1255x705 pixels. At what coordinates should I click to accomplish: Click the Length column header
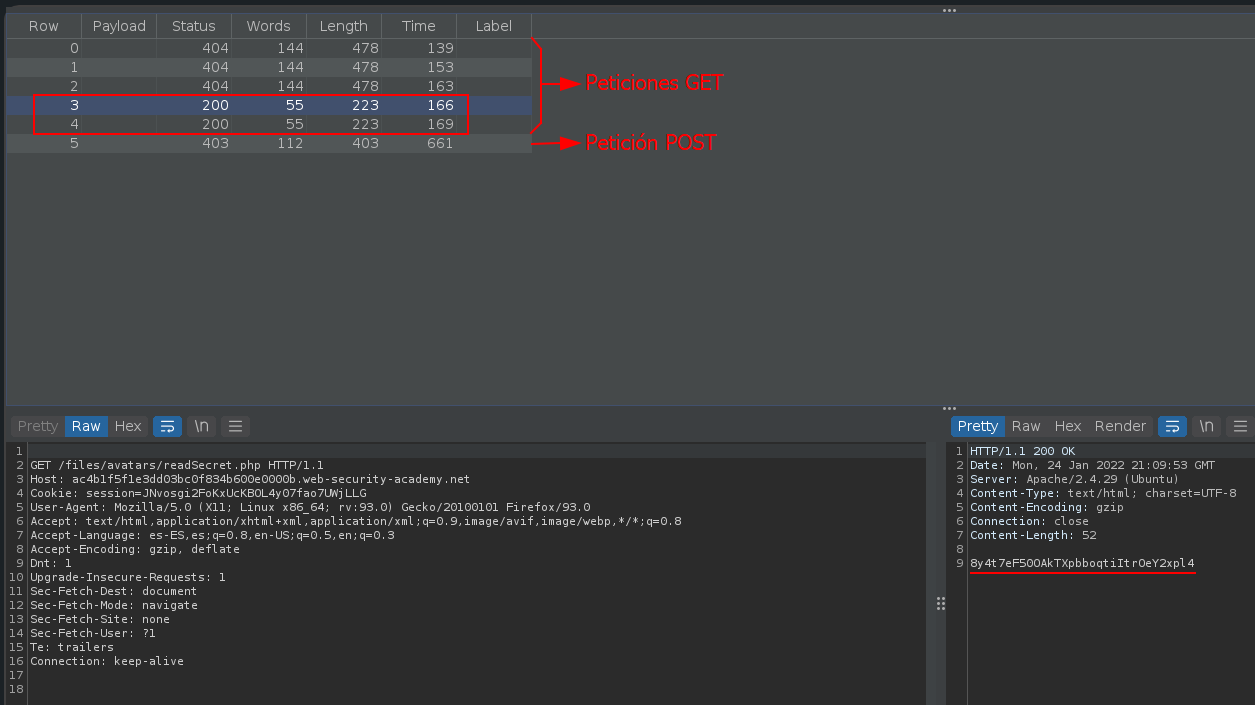coord(343,25)
